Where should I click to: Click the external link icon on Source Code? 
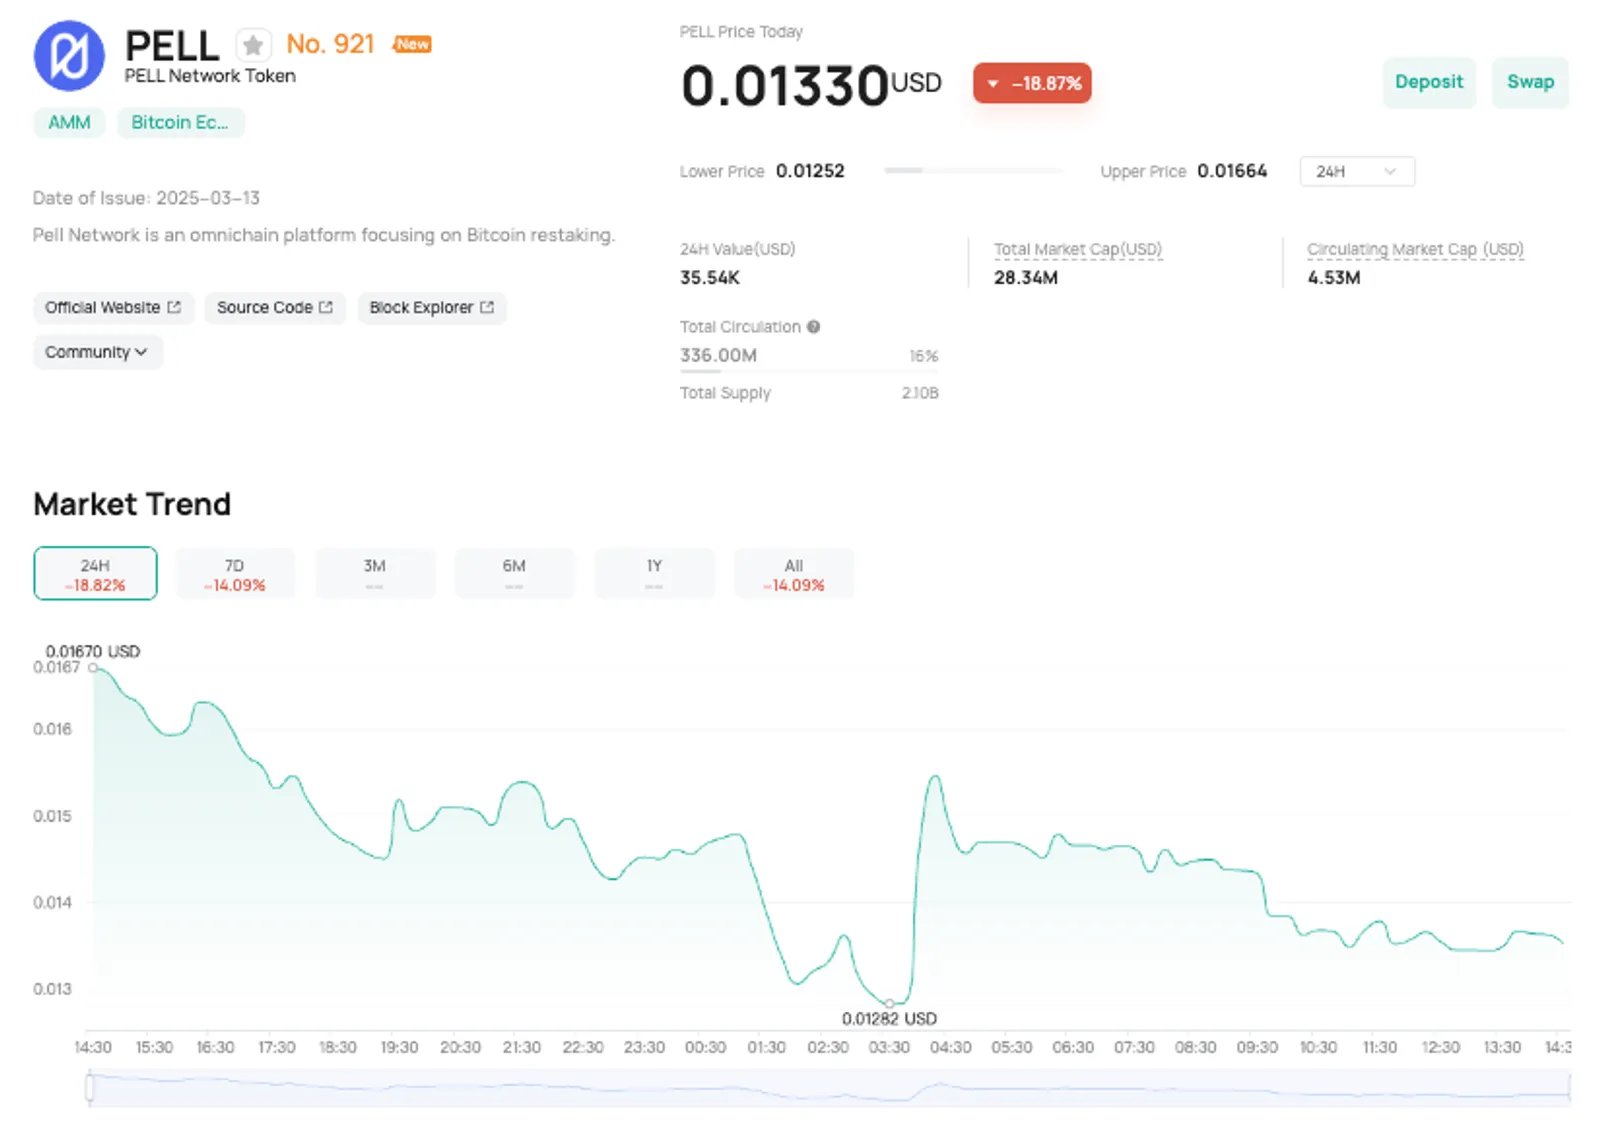coord(326,307)
